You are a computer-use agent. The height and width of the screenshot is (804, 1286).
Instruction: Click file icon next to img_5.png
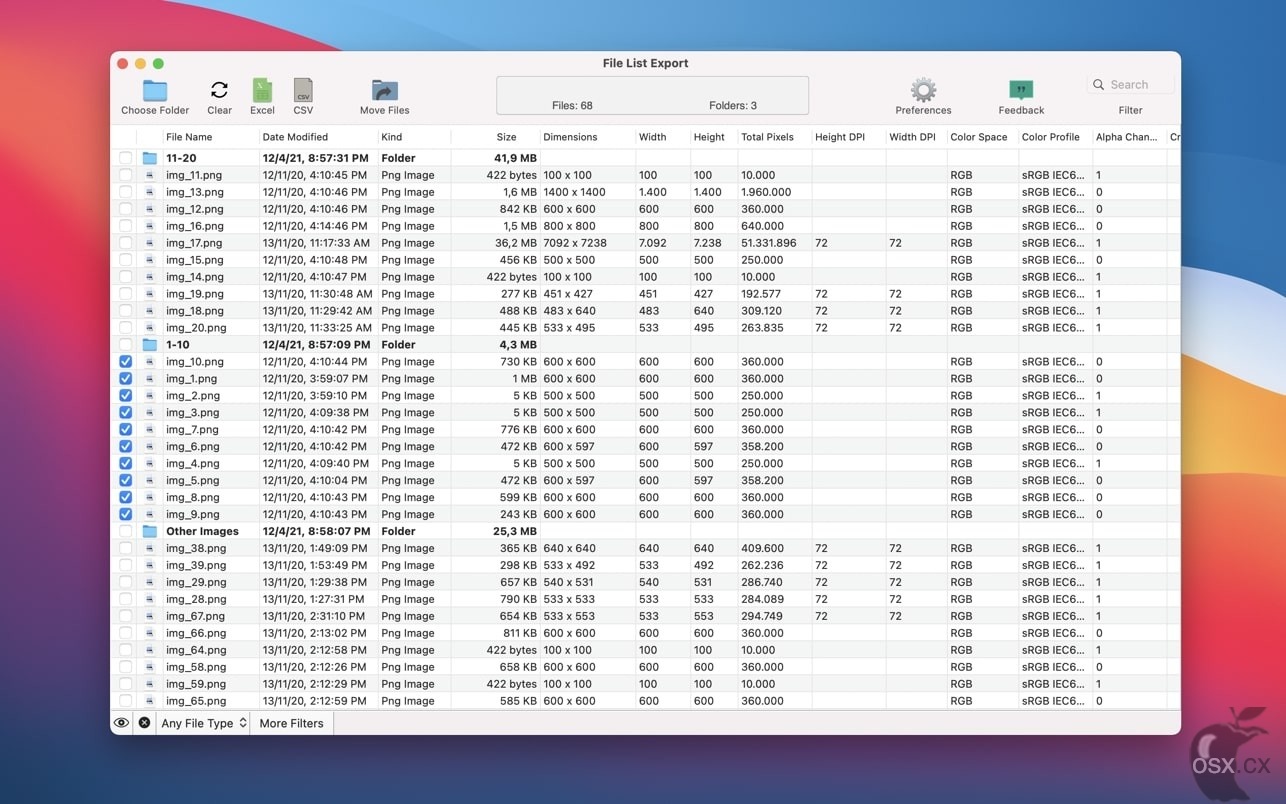coord(150,481)
